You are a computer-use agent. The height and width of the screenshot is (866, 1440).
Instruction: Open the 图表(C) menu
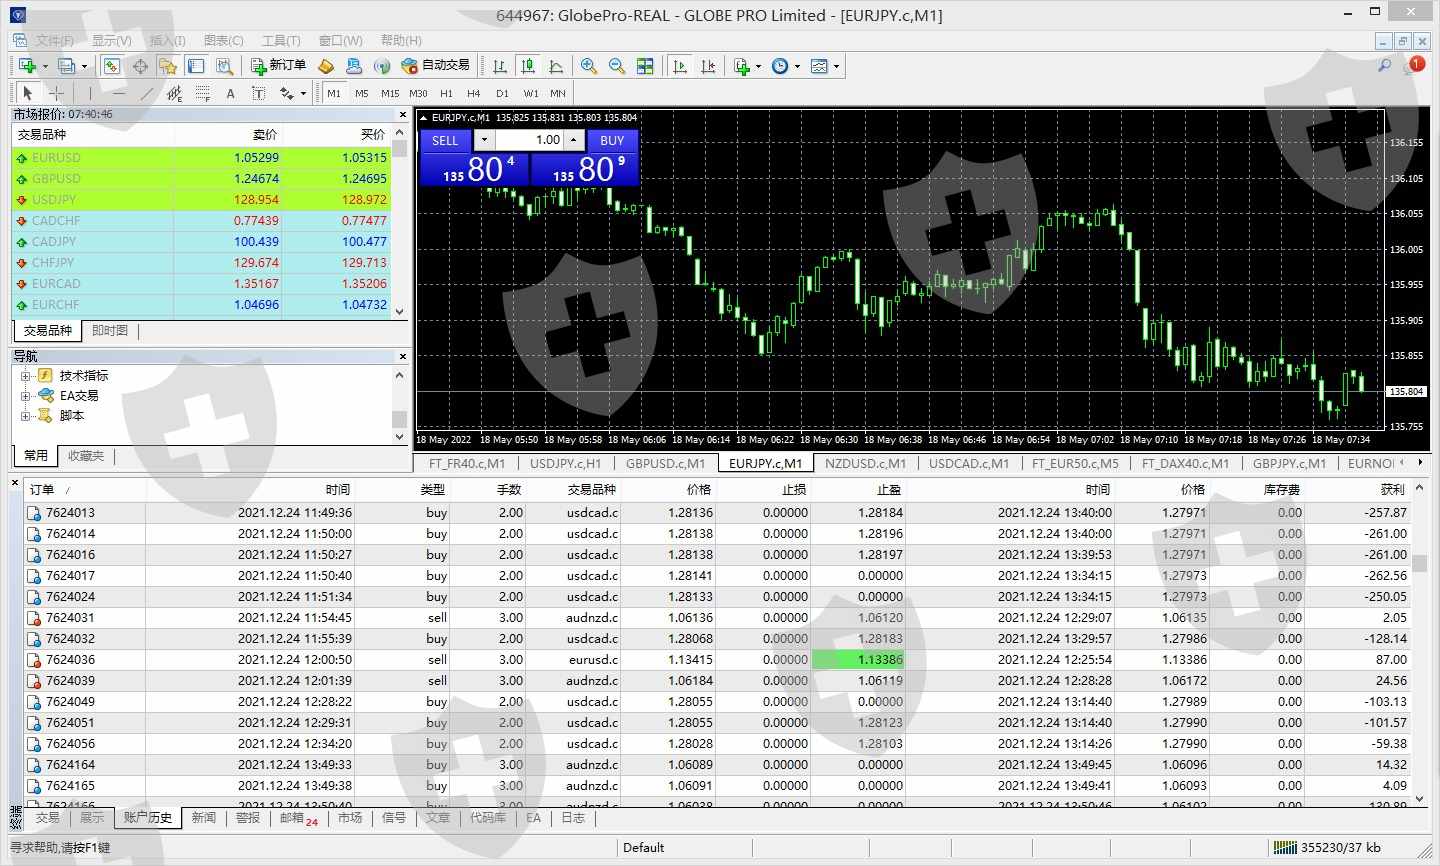[223, 40]
